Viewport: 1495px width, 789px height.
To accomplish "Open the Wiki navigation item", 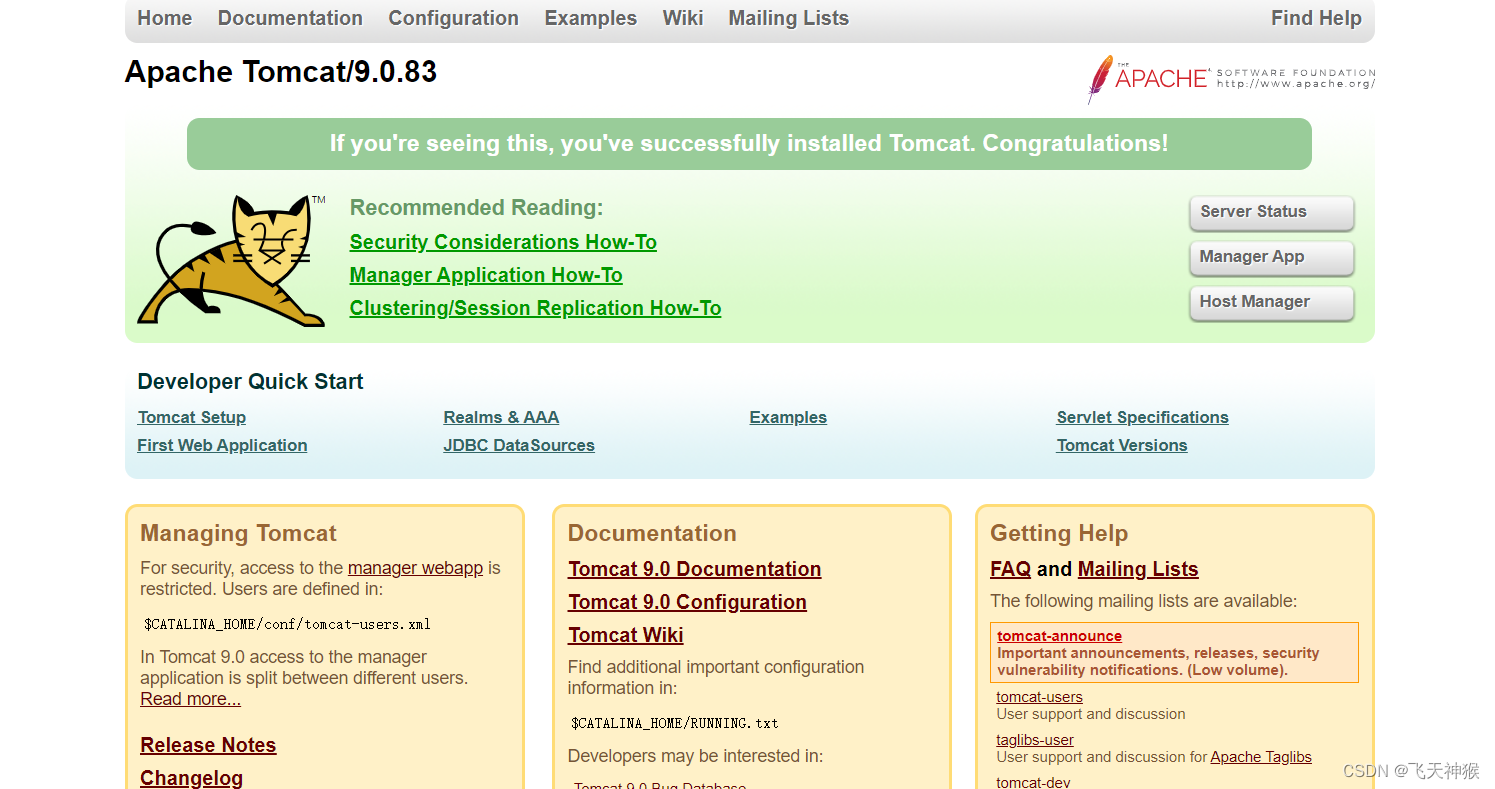I will point(683,18).
